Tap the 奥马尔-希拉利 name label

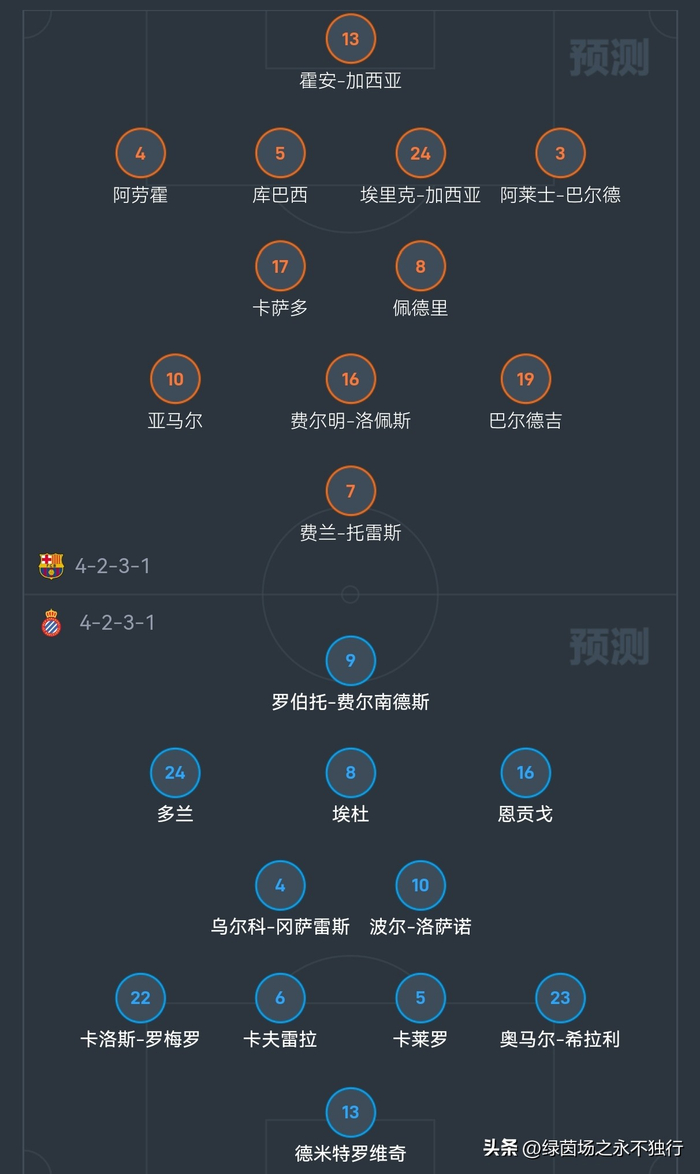click(x=560, y=1040)
